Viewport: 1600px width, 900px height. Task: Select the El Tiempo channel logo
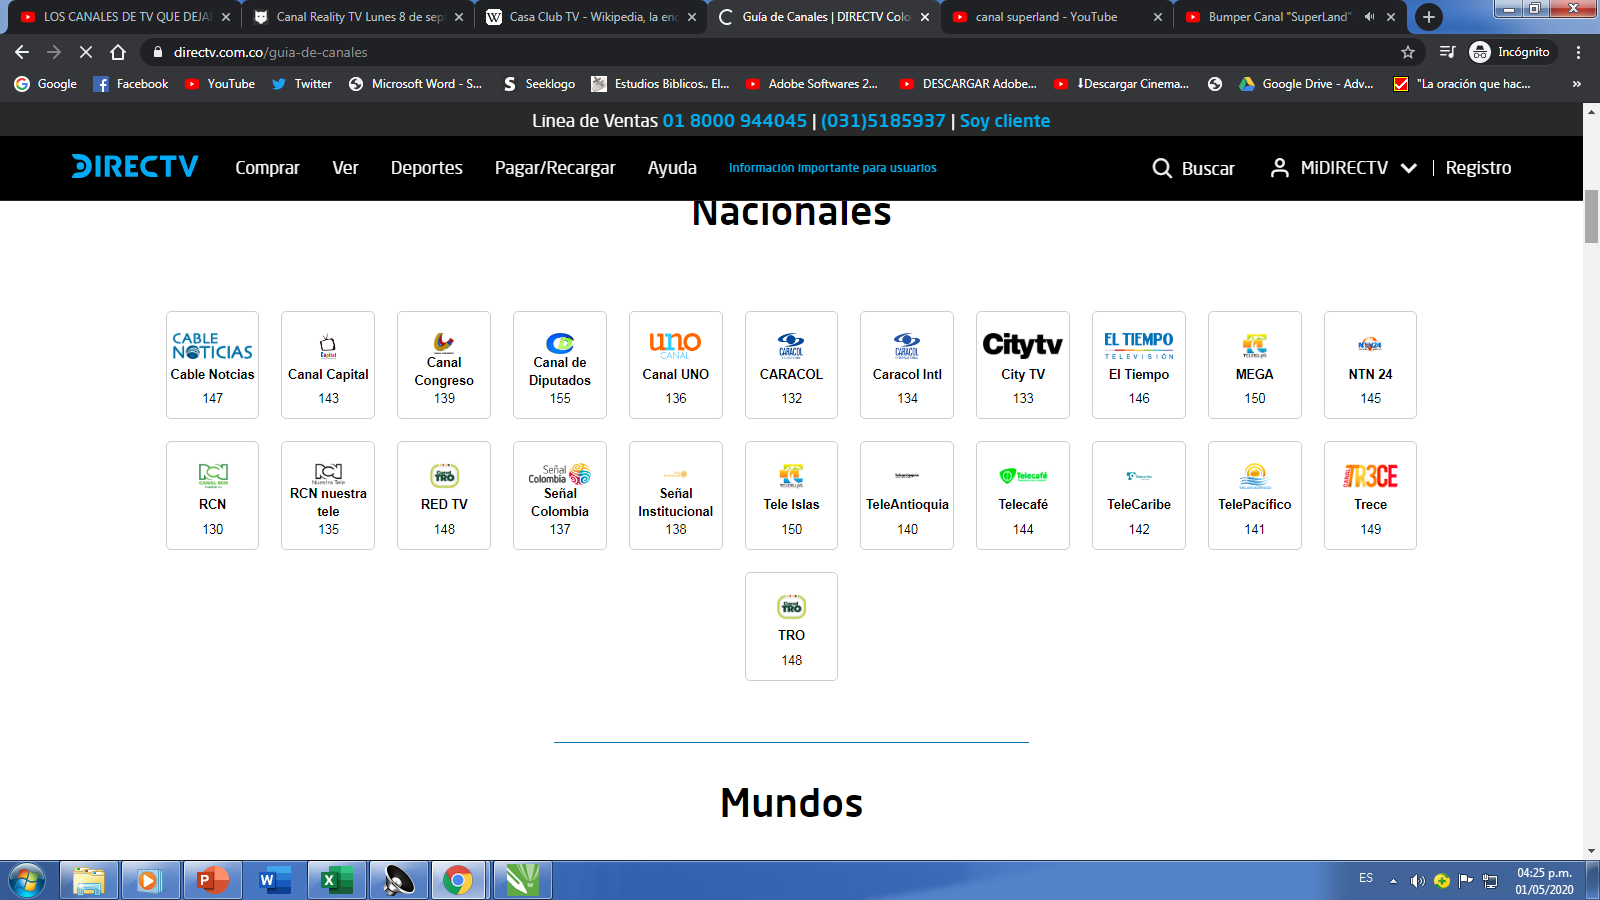pos(1139,346)
